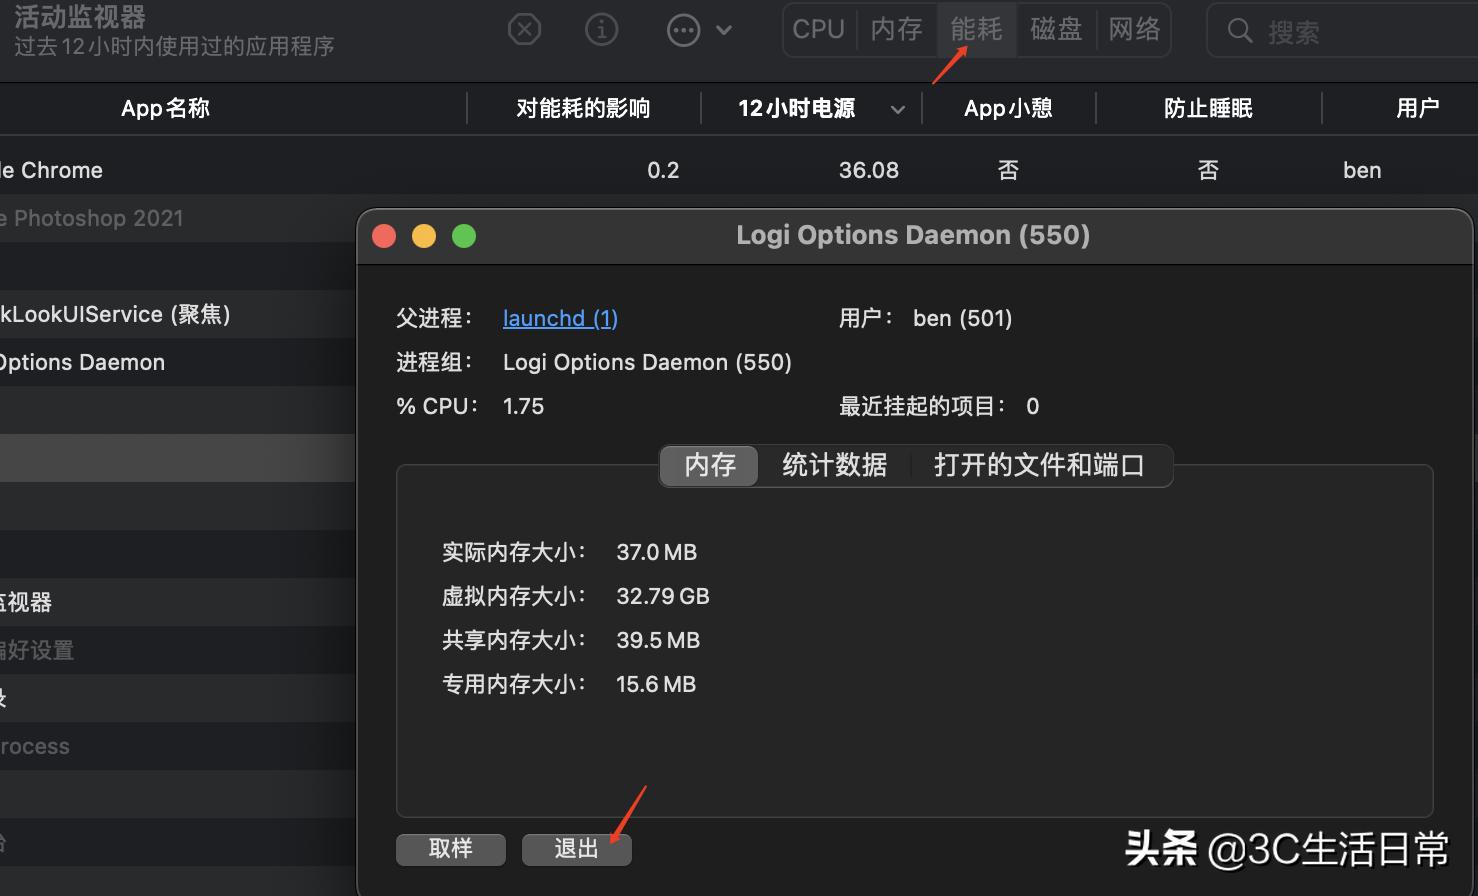The height and width of the screenshot is (896, 1478).
Task: Open the more options ellipsis icon
Action: tap(684, 29)
